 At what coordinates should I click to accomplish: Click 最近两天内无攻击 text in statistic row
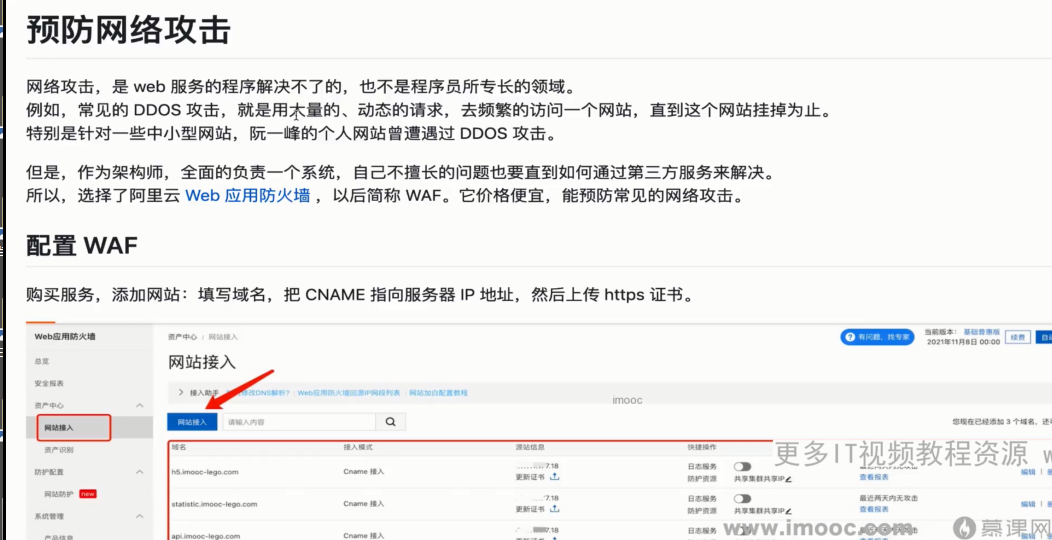(x=888, y=498)
